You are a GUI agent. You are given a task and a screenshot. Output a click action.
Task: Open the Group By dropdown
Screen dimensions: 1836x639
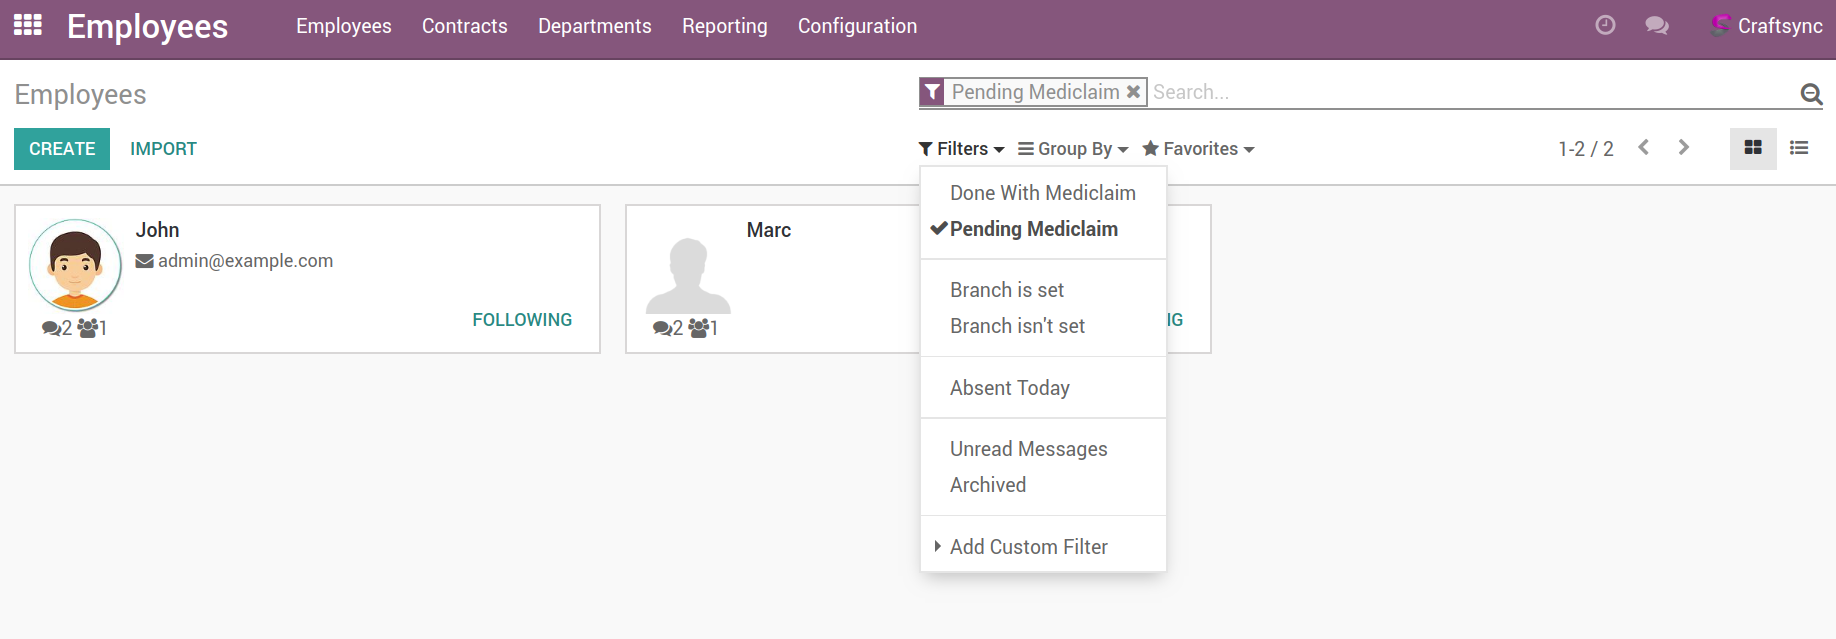pos(1073,149)
